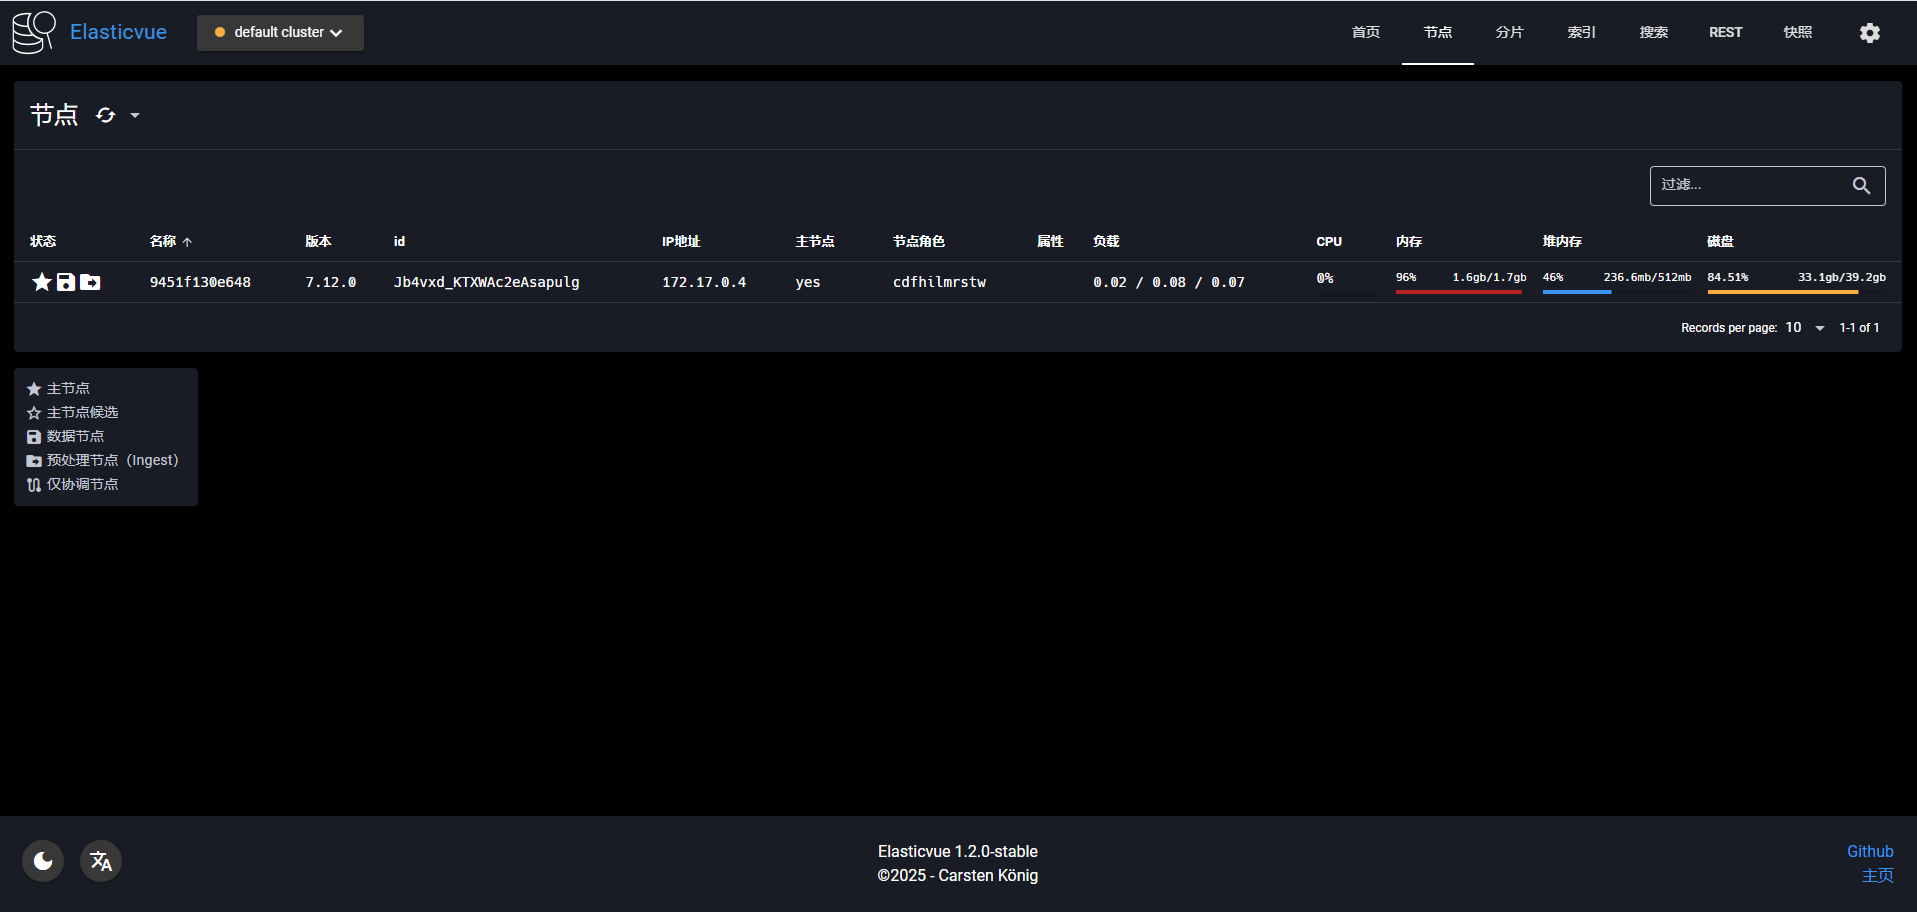Expand the refresh interval dropdown arrow
Viewport: 1917px width, 912px height.
[x=135, y=116]
